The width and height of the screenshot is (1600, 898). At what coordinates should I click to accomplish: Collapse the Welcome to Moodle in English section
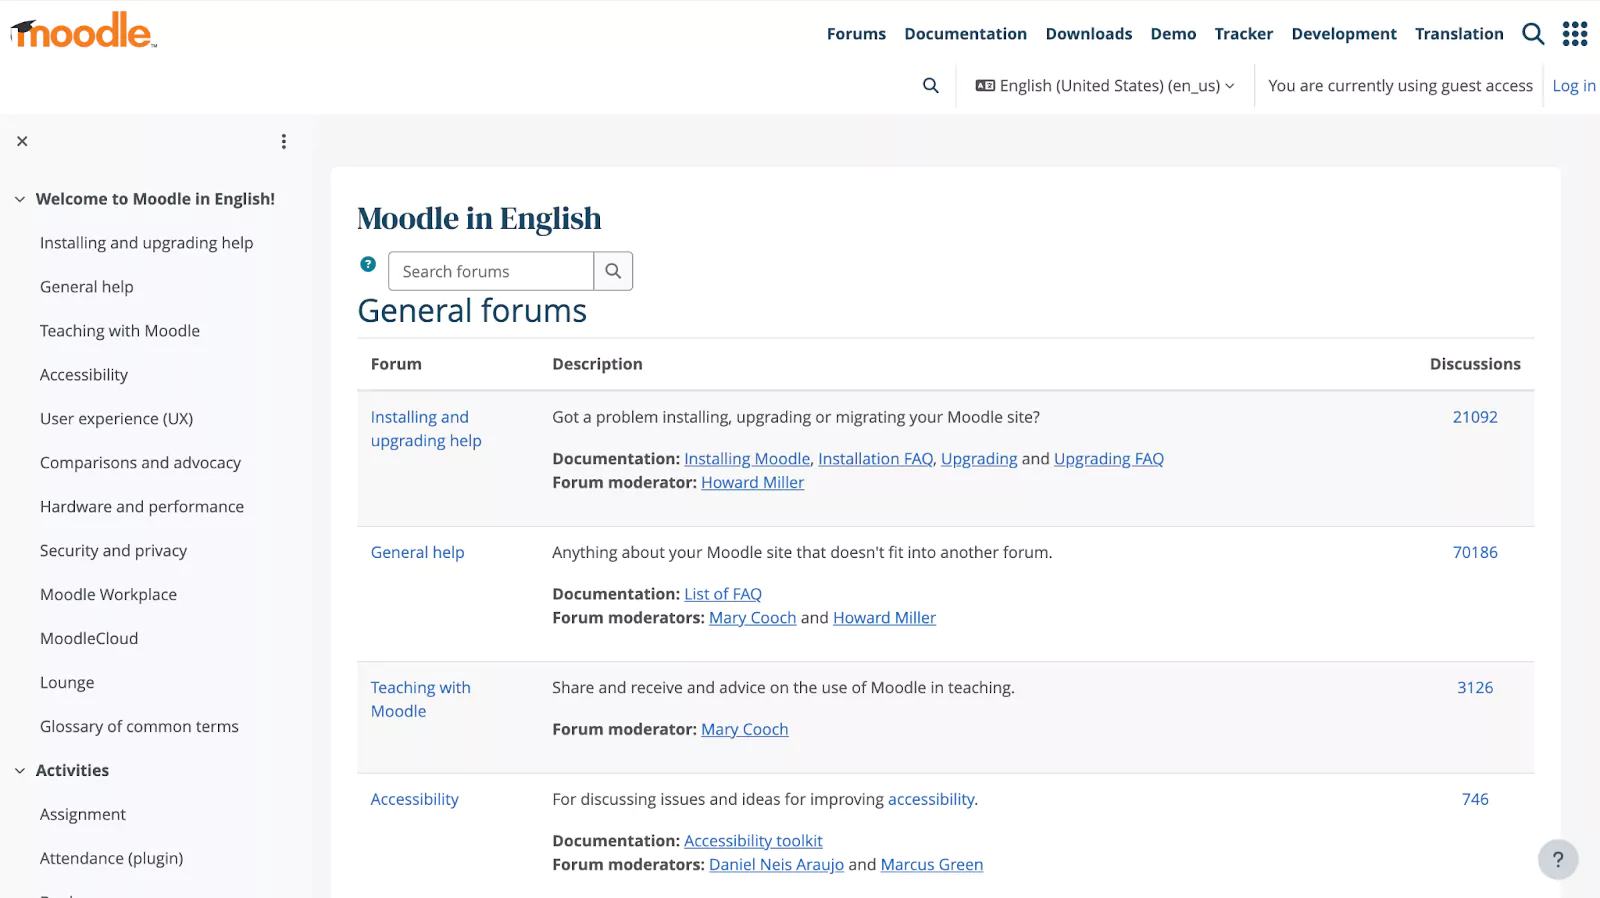pyautogui.click(x=20, y=199)
